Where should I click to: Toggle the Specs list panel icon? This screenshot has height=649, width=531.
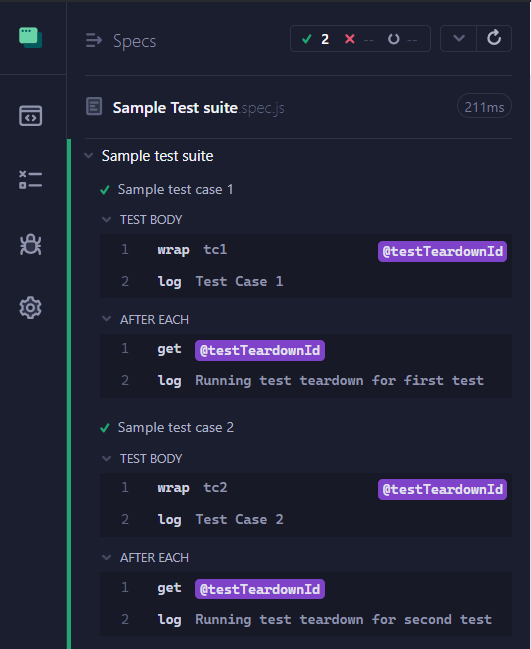pos(94,41)
